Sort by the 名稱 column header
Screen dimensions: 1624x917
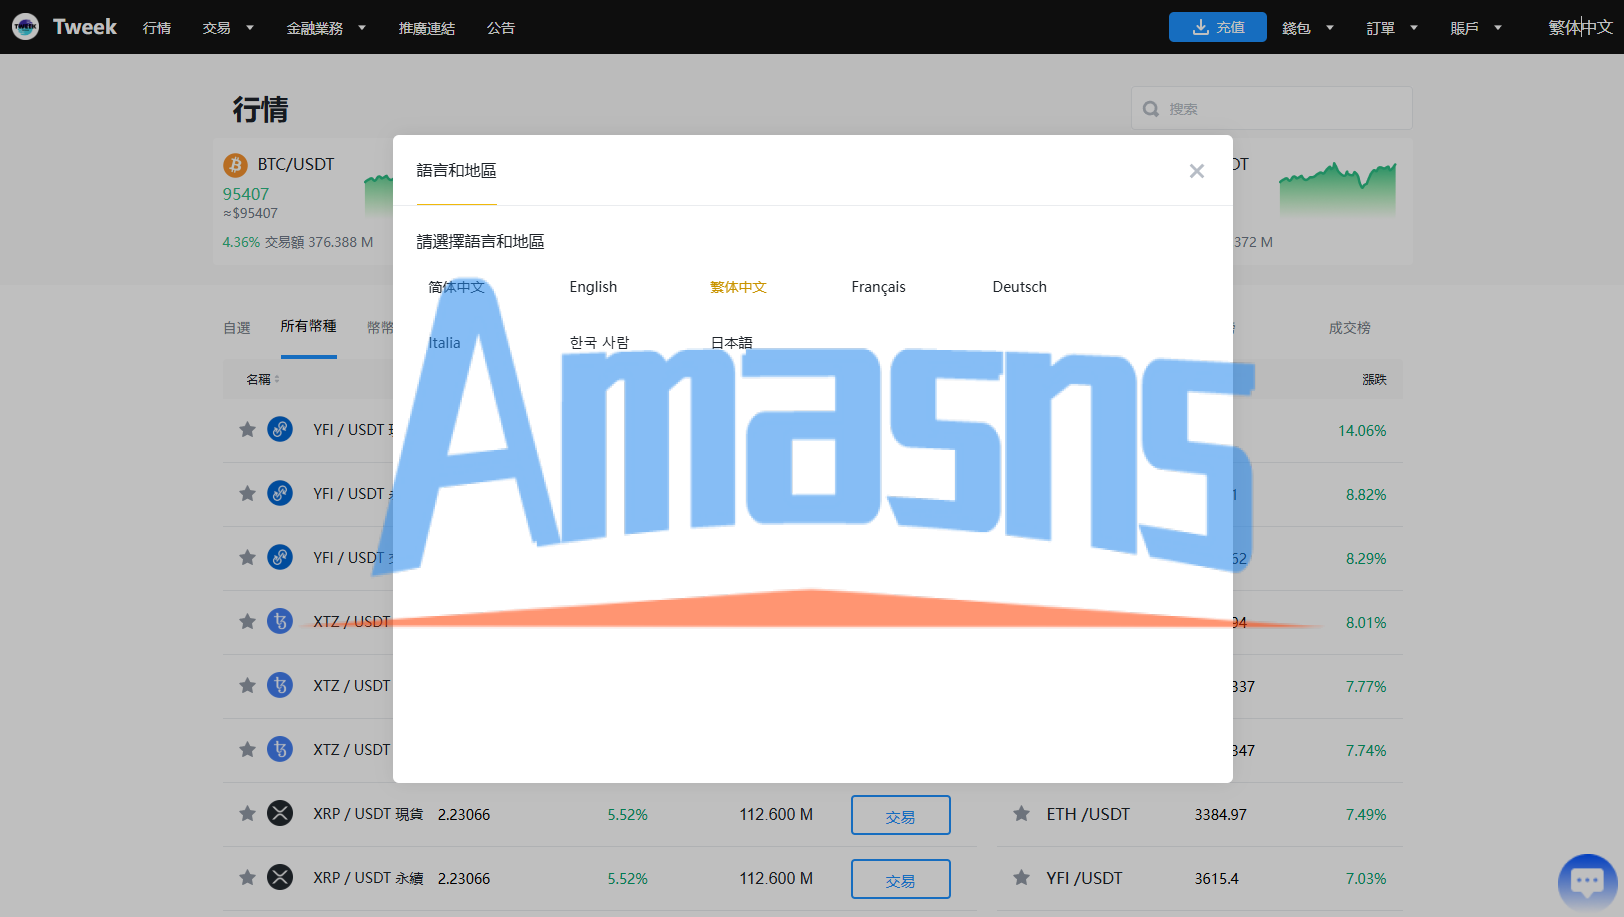coord(262,379)
